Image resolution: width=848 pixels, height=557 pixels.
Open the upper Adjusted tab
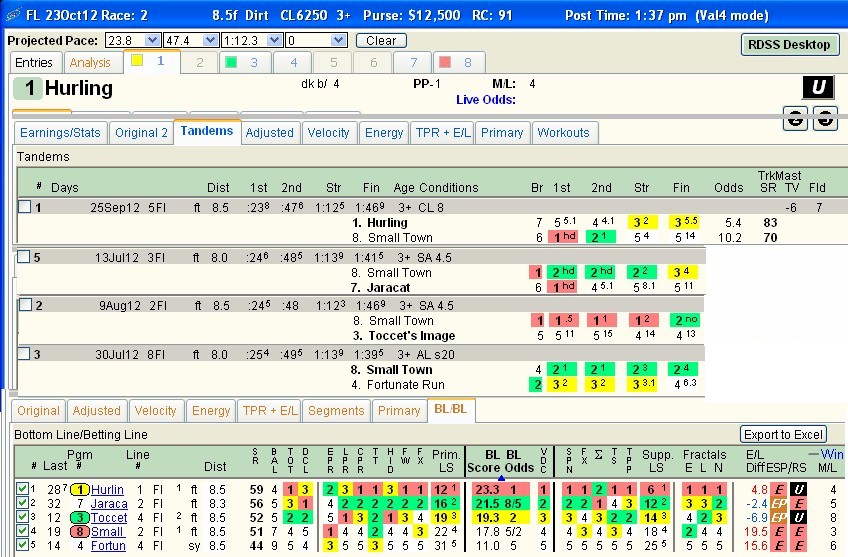[269, 133]
